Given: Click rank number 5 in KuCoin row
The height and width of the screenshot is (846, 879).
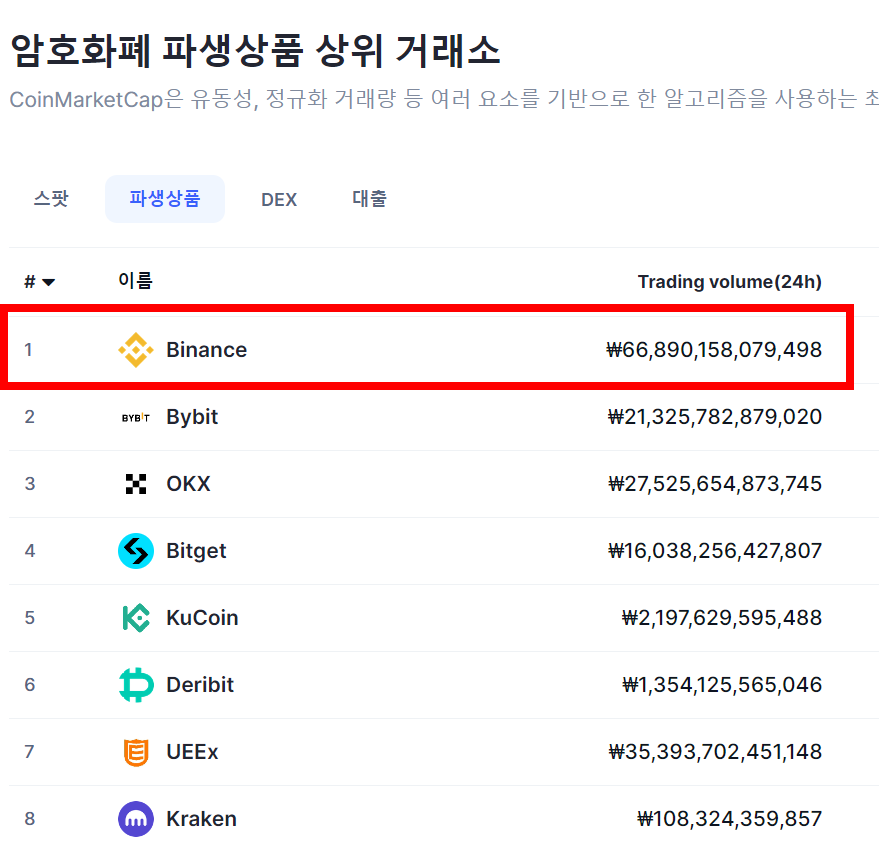Looking at the screenshot, I should pyautogui.click(x=30, y=618).
